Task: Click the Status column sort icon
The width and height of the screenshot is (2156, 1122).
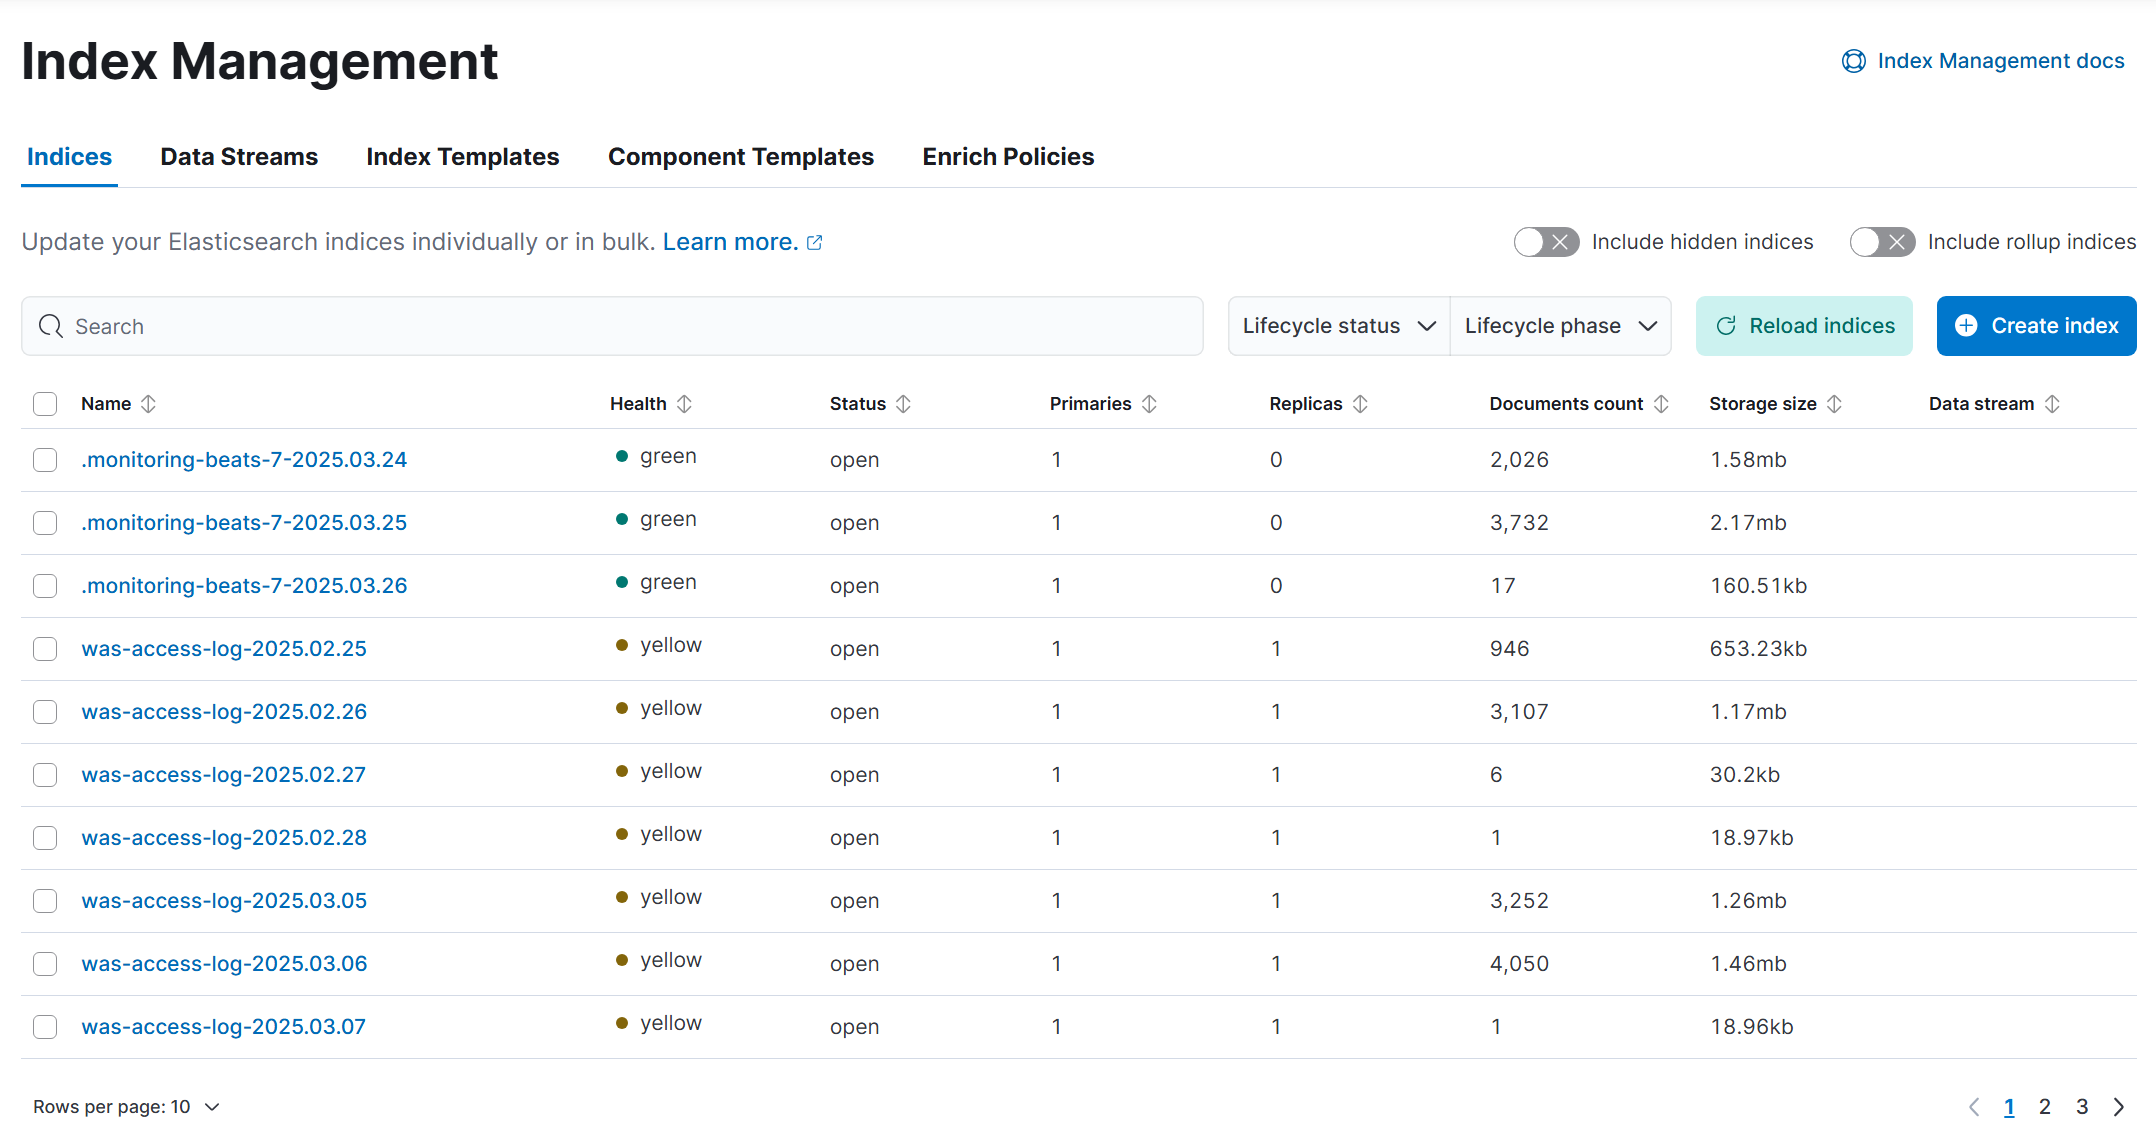Action: [903, 404]
